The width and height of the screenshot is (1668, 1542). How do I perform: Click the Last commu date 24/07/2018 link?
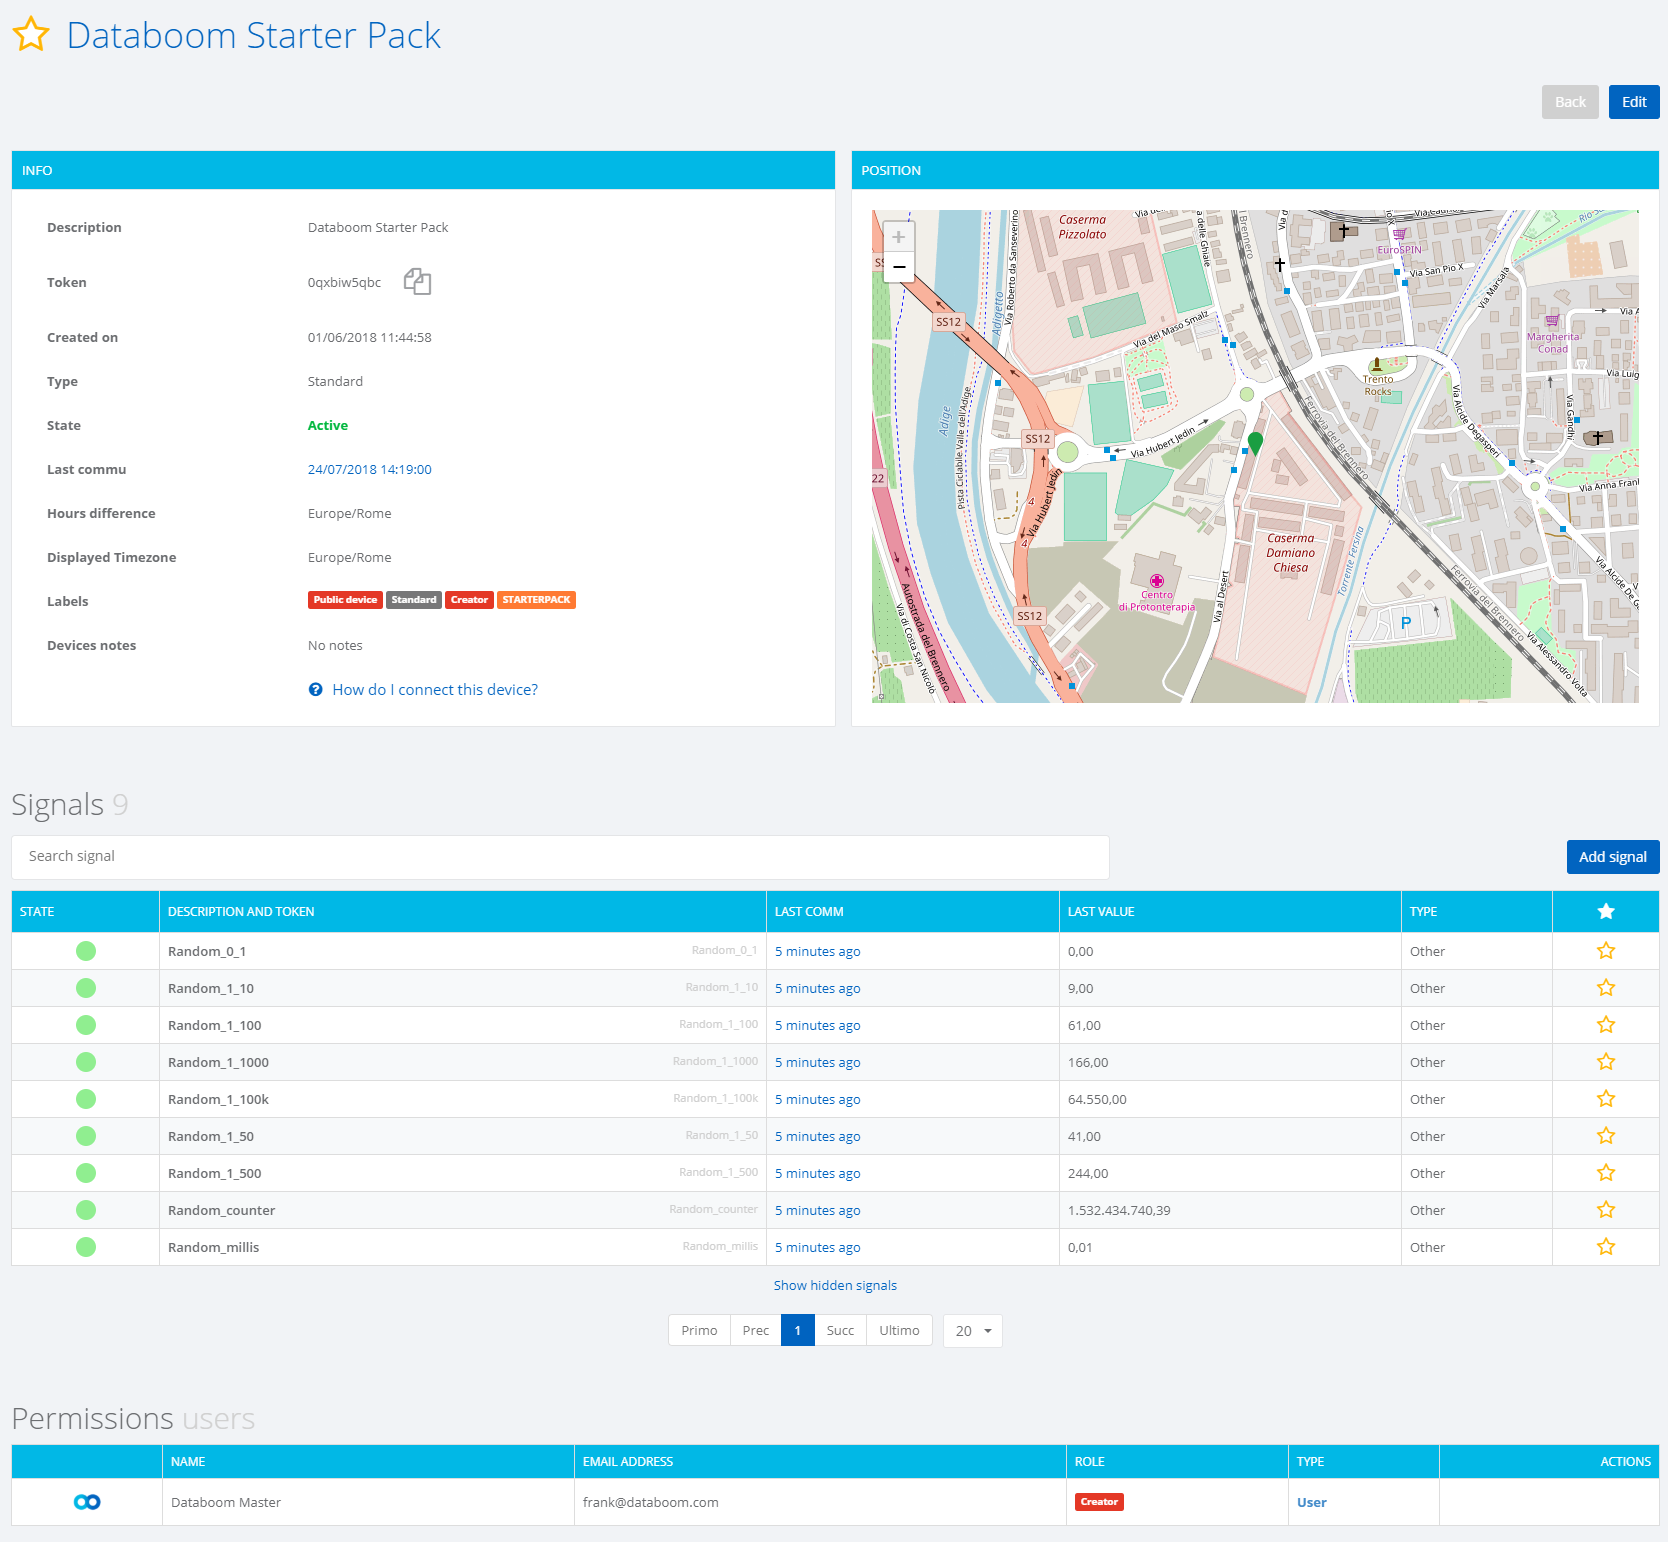(x=370, y=470)
